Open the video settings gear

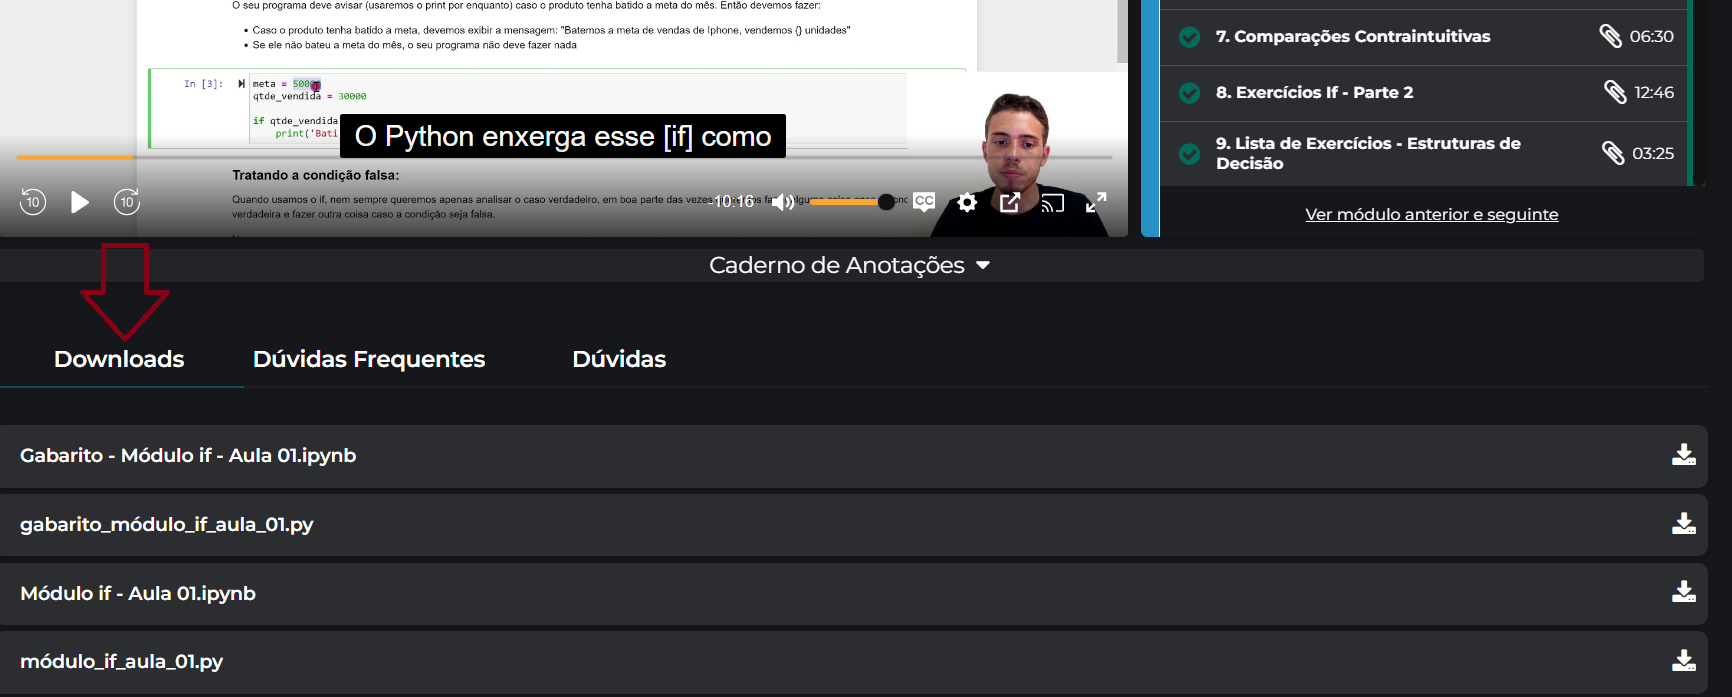[x=967, y=202]
